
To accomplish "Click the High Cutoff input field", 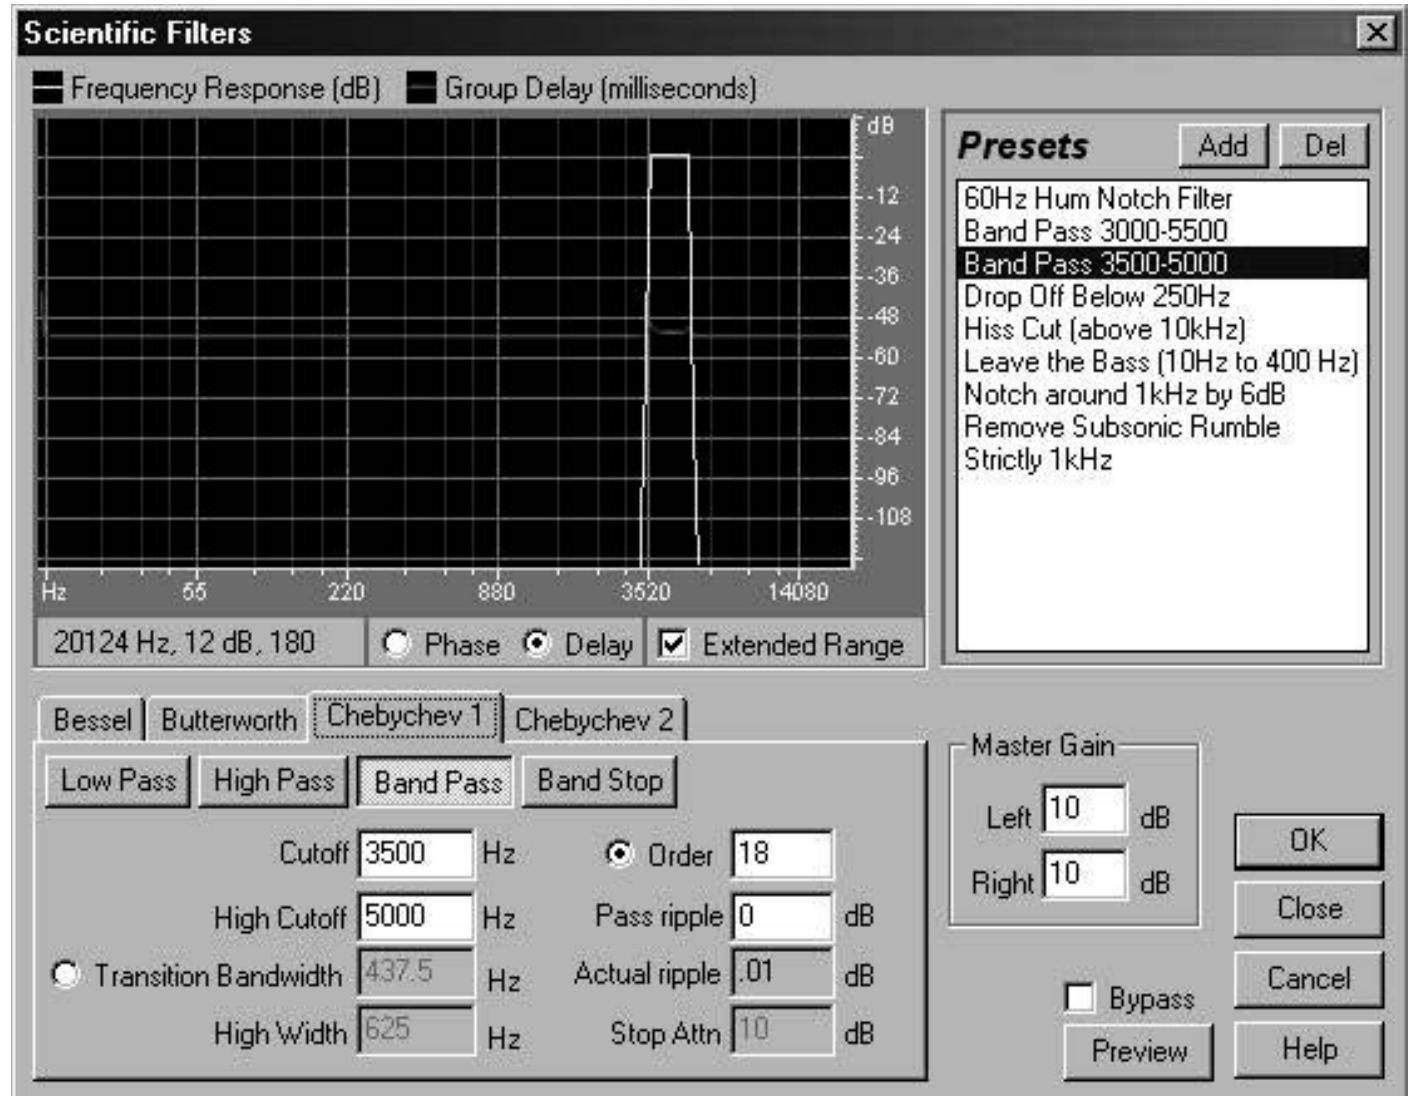I will (416, 917).
